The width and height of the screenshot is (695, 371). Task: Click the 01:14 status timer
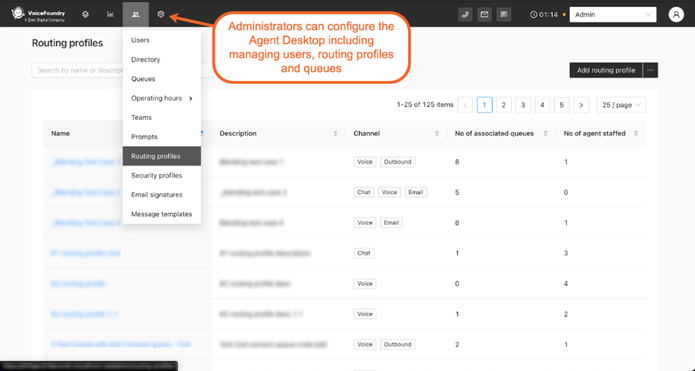pos(544,15)
